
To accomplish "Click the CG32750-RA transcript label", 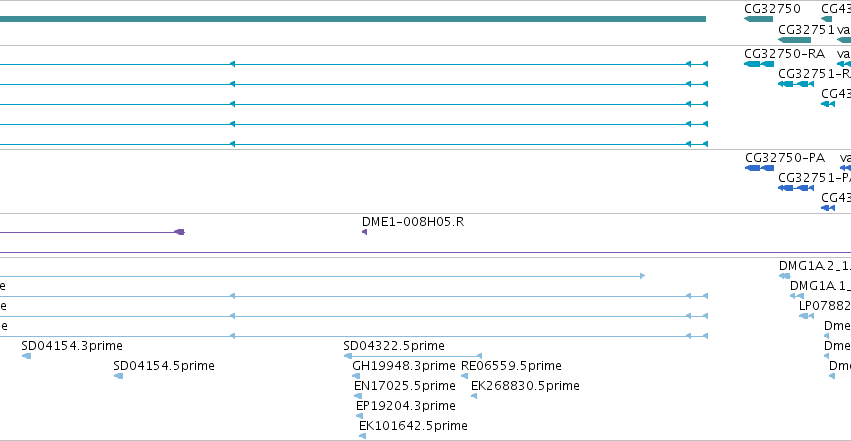I will coord(784,54).
